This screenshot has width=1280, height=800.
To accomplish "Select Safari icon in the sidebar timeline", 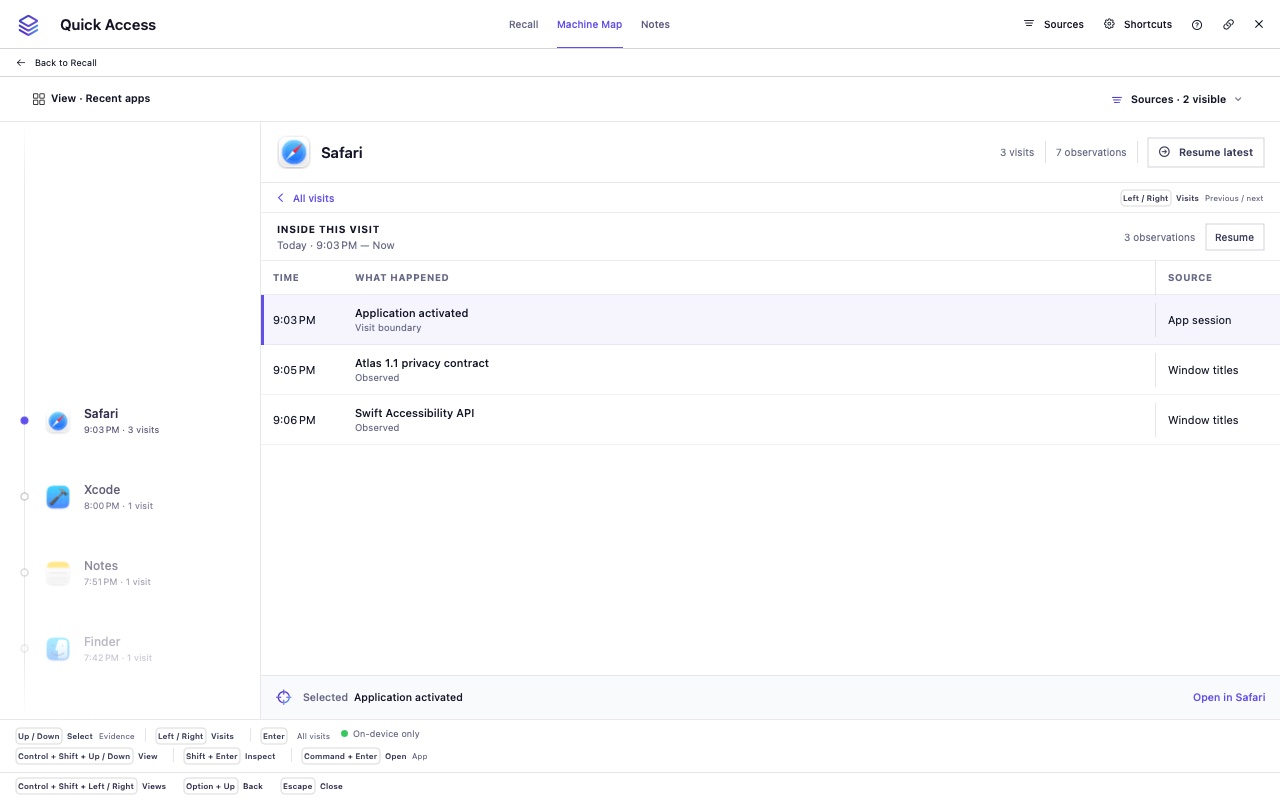I will click(x=58, y=421).
